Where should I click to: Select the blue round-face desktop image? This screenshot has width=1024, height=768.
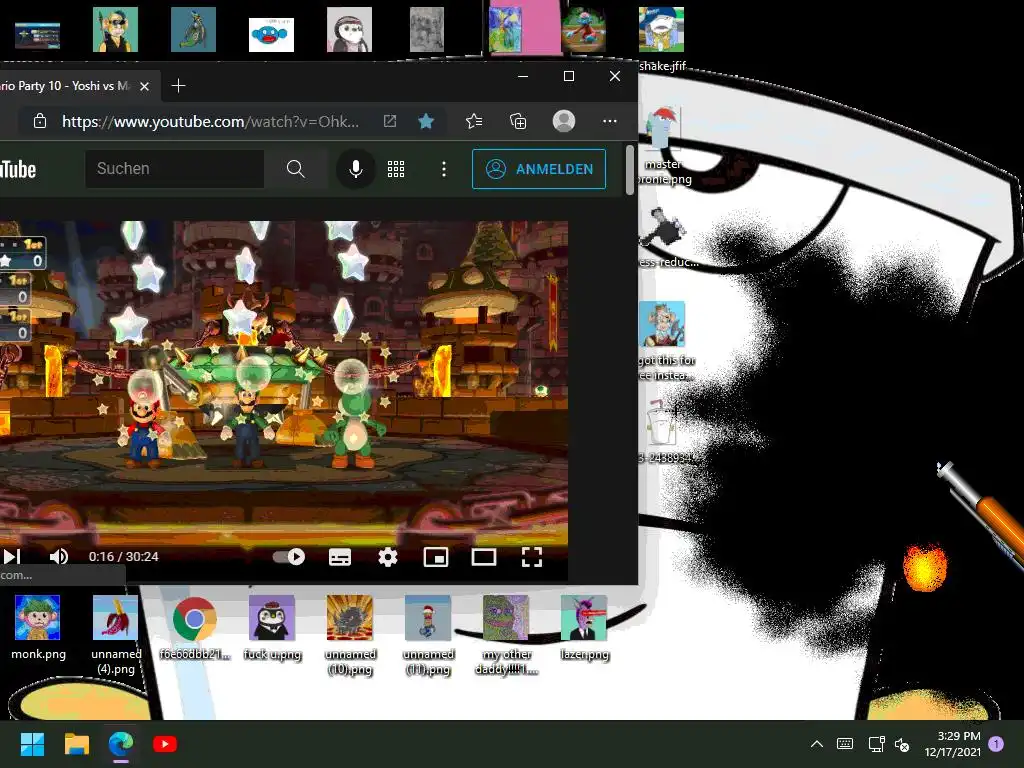pyautogui.click(x=271, y=35)
